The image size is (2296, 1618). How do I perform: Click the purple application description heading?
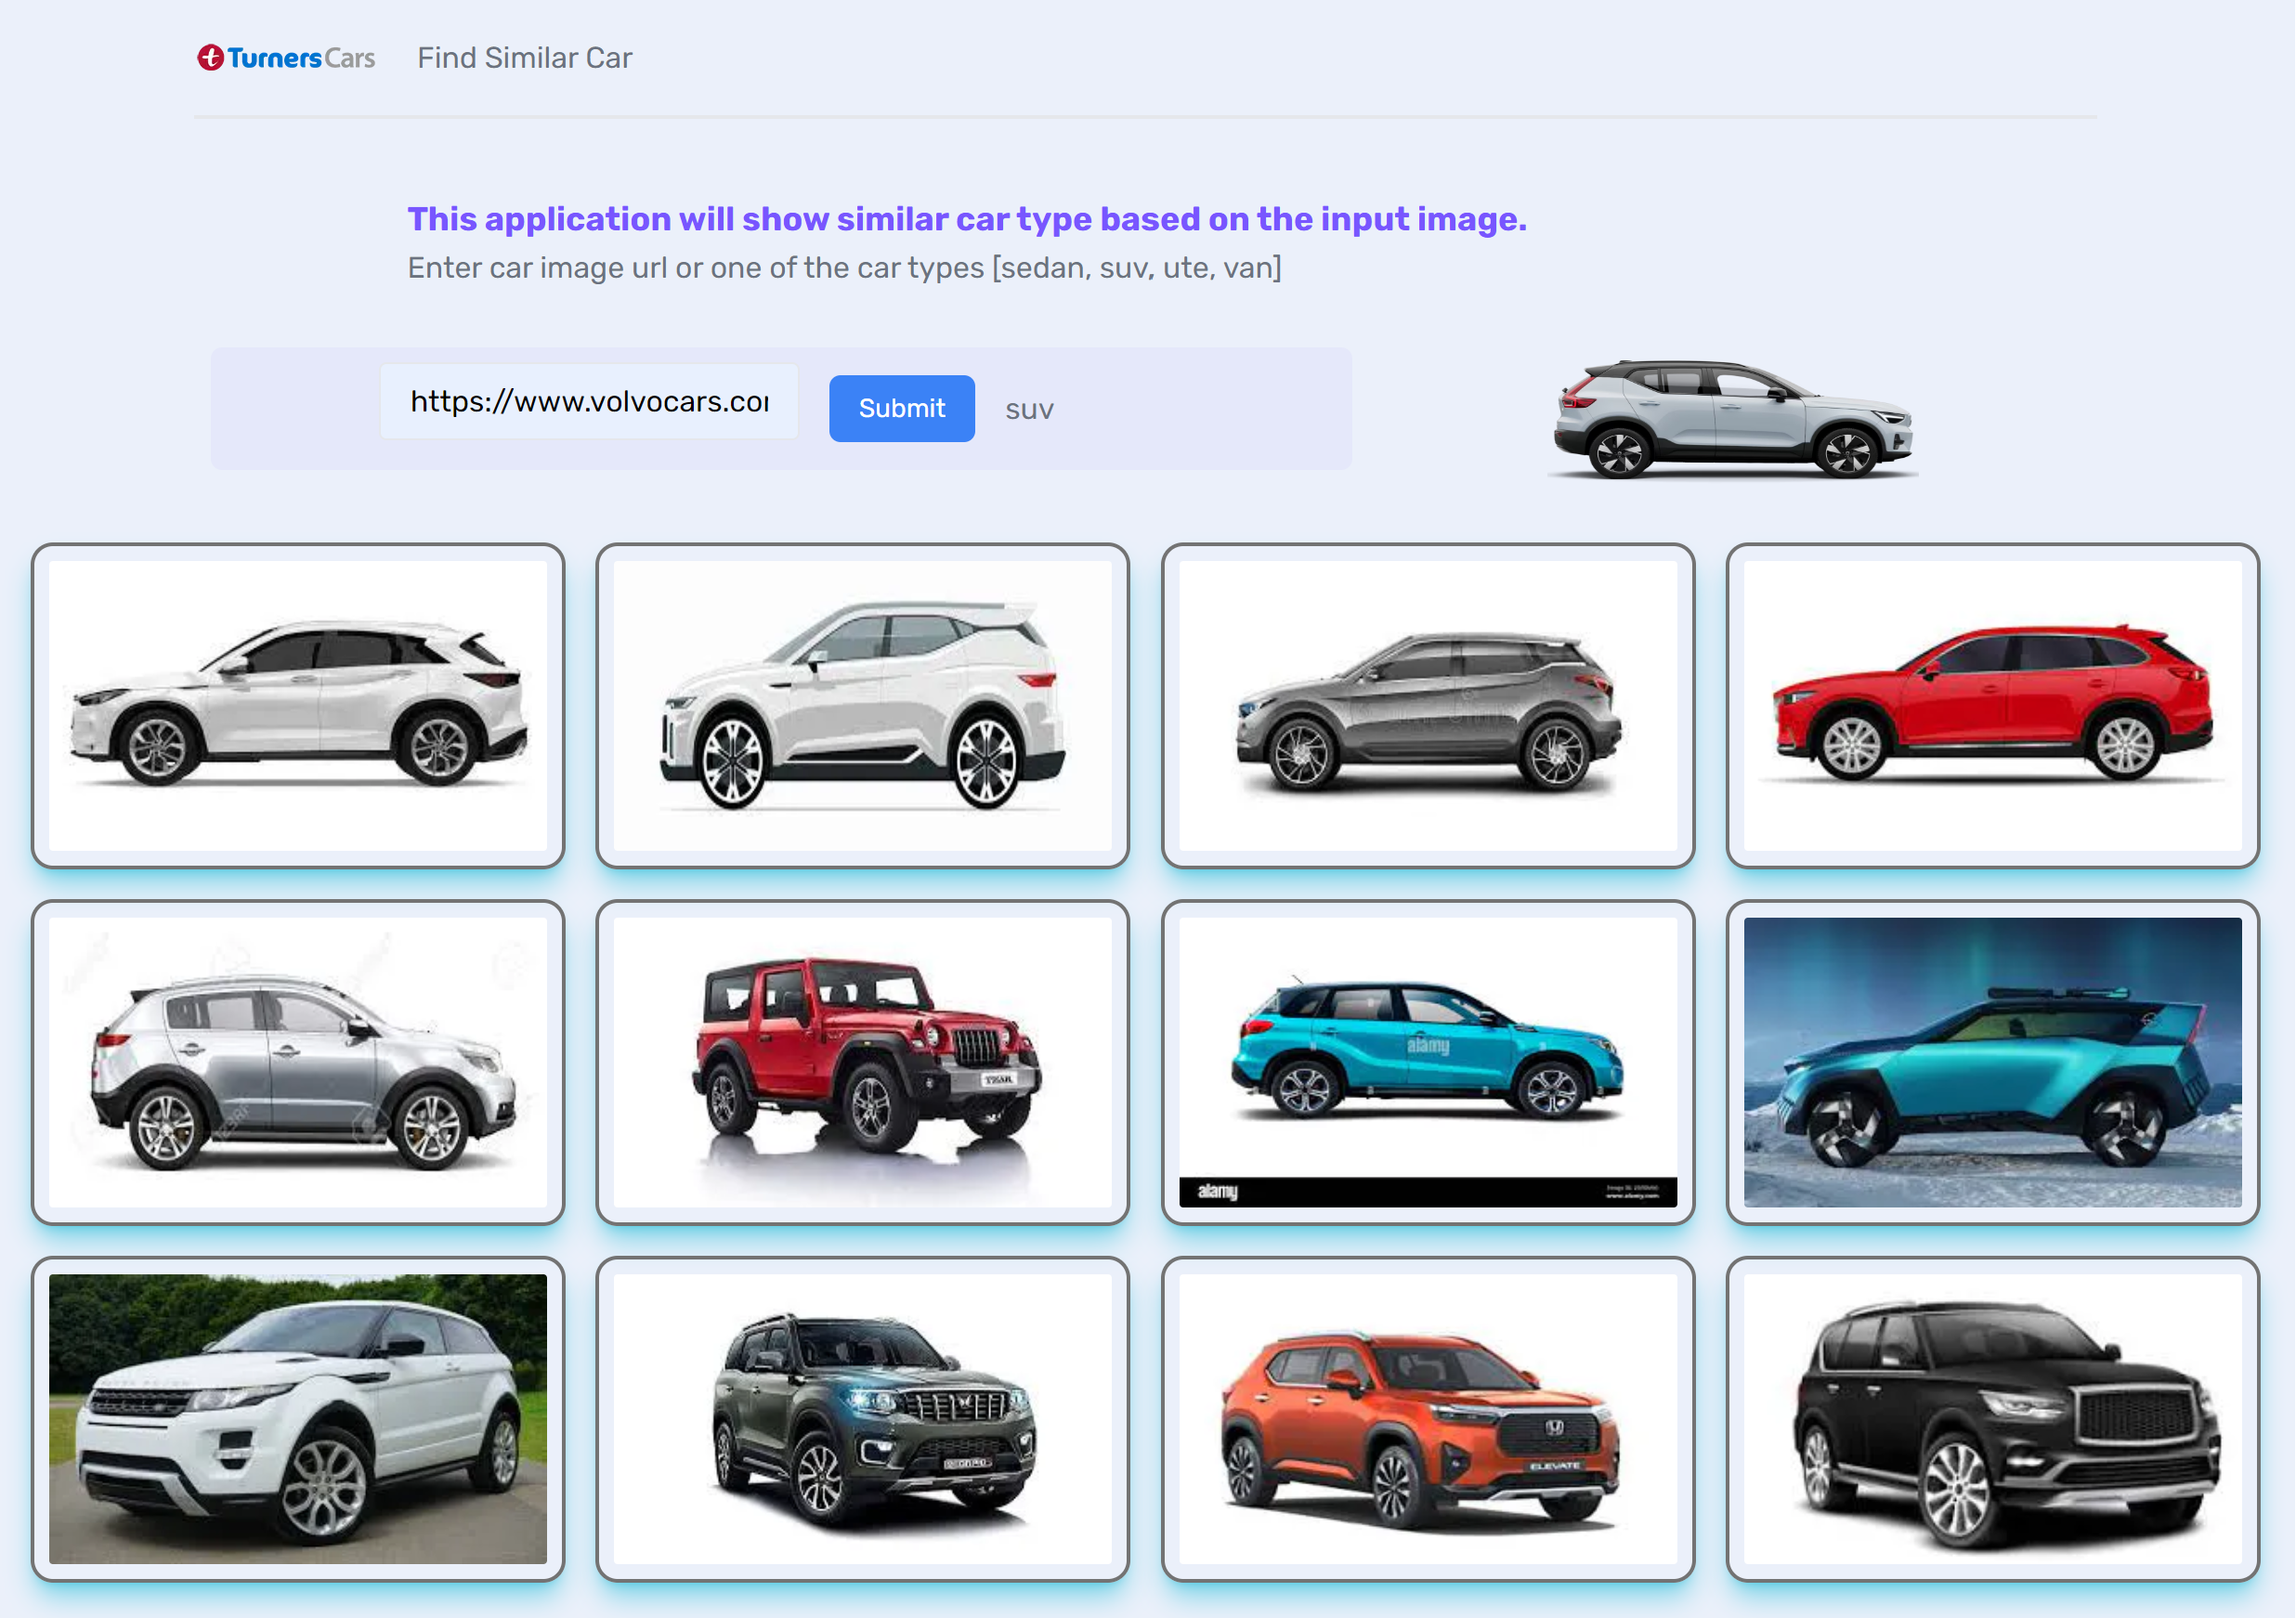click(x=966, y=219)
